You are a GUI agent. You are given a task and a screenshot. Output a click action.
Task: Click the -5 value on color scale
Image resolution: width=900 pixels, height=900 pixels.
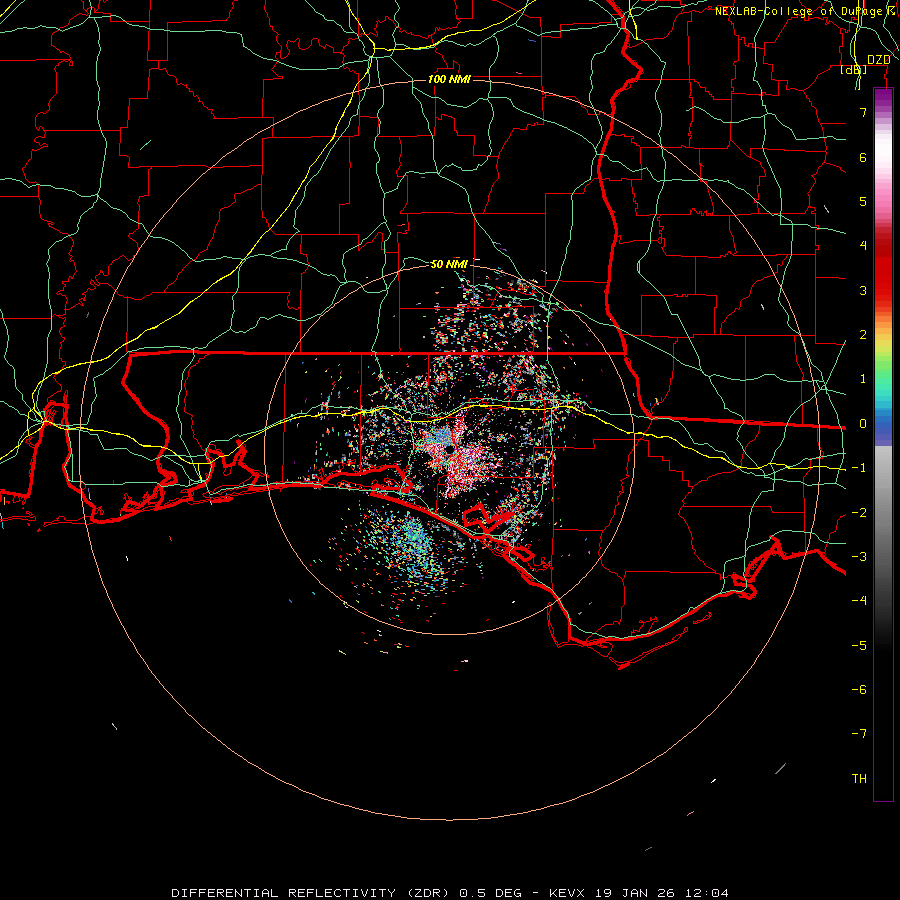(859, 646)
